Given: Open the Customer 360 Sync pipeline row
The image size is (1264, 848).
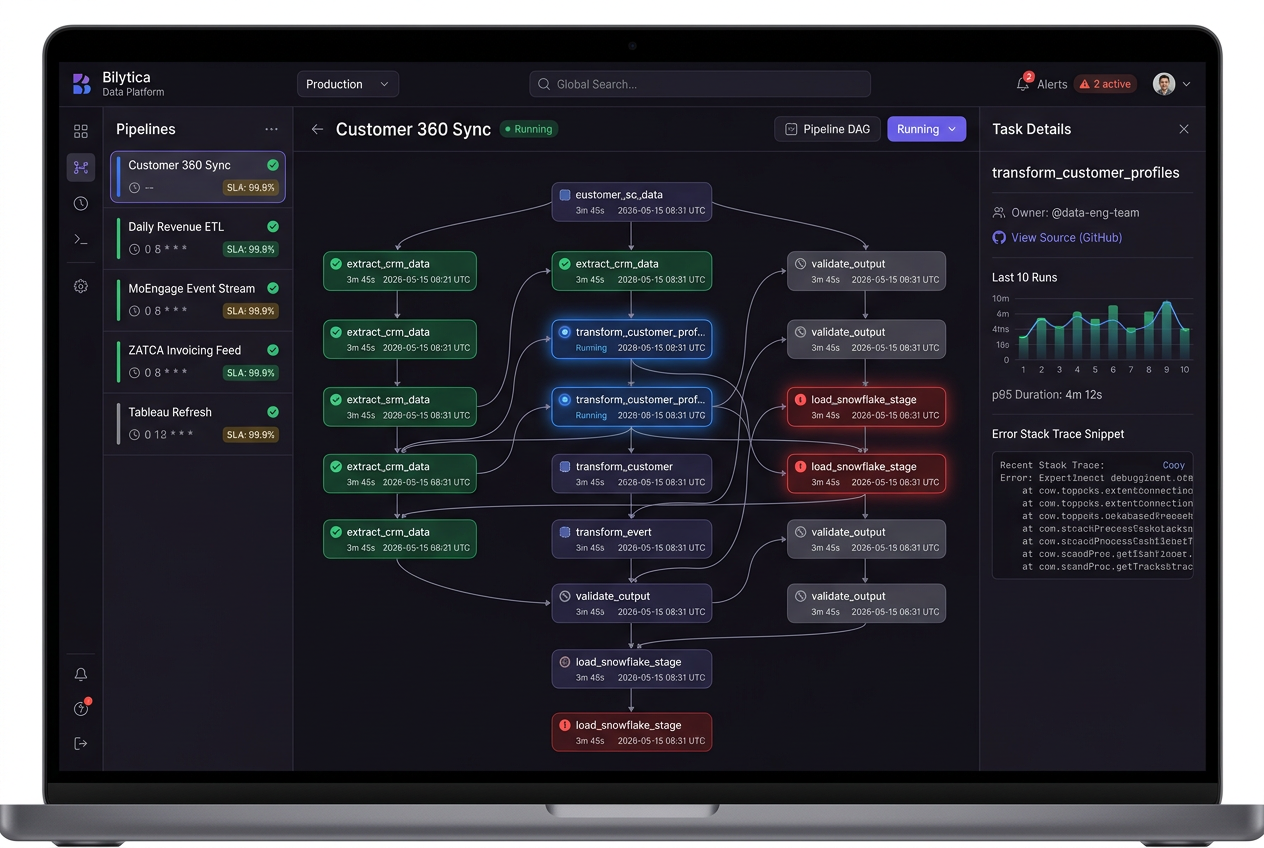Looking at the screenshot, I should tap(198, 177).
